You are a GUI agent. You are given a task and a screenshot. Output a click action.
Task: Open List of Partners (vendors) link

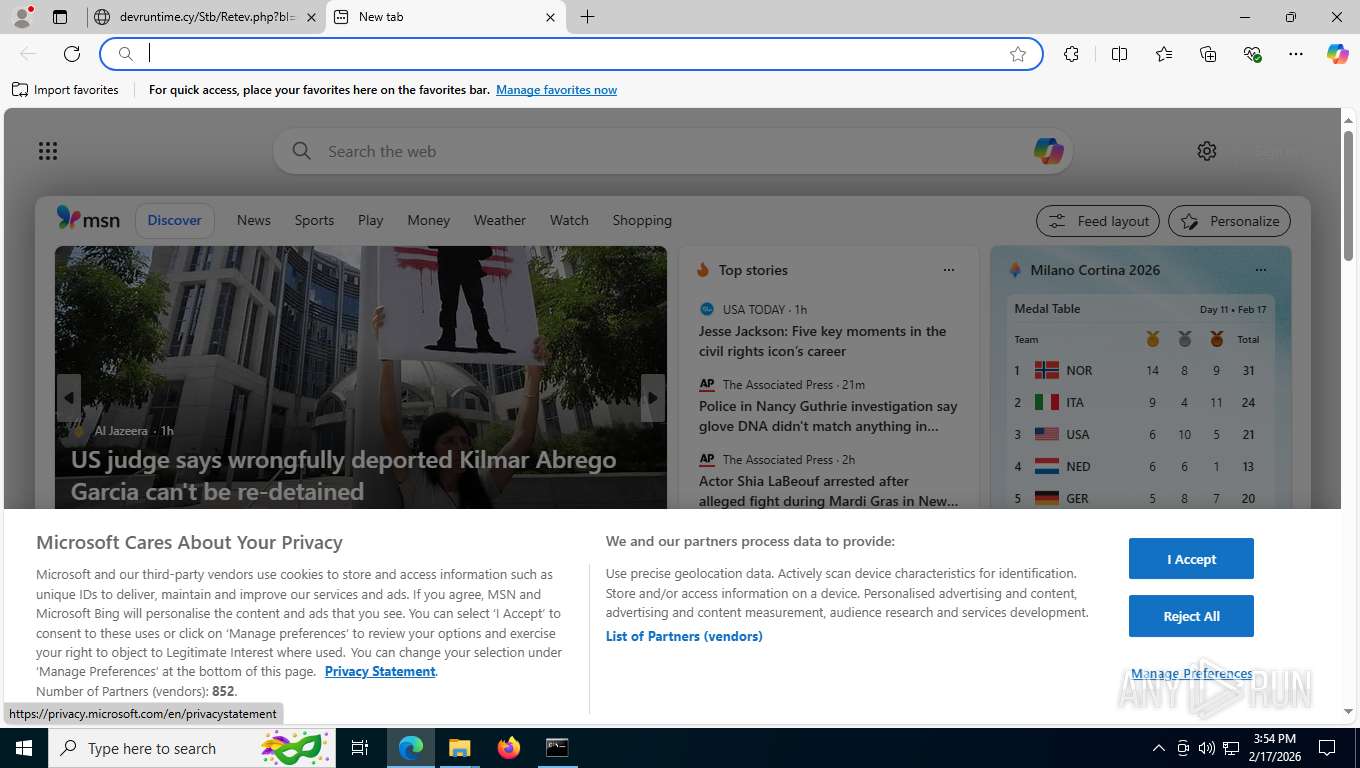[x=684, y=636]
